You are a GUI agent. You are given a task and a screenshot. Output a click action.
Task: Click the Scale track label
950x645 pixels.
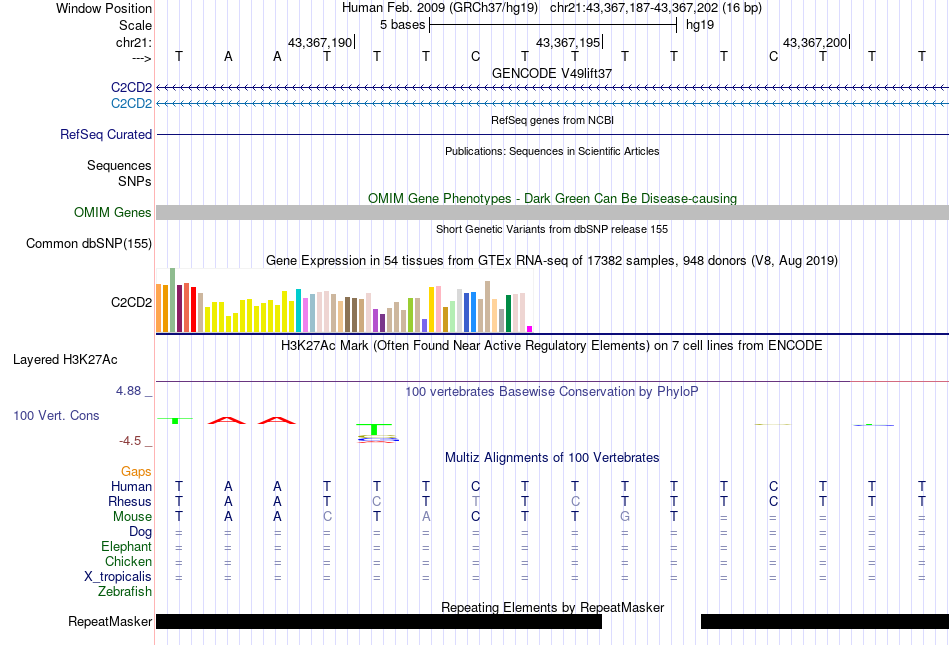[135, 25]
